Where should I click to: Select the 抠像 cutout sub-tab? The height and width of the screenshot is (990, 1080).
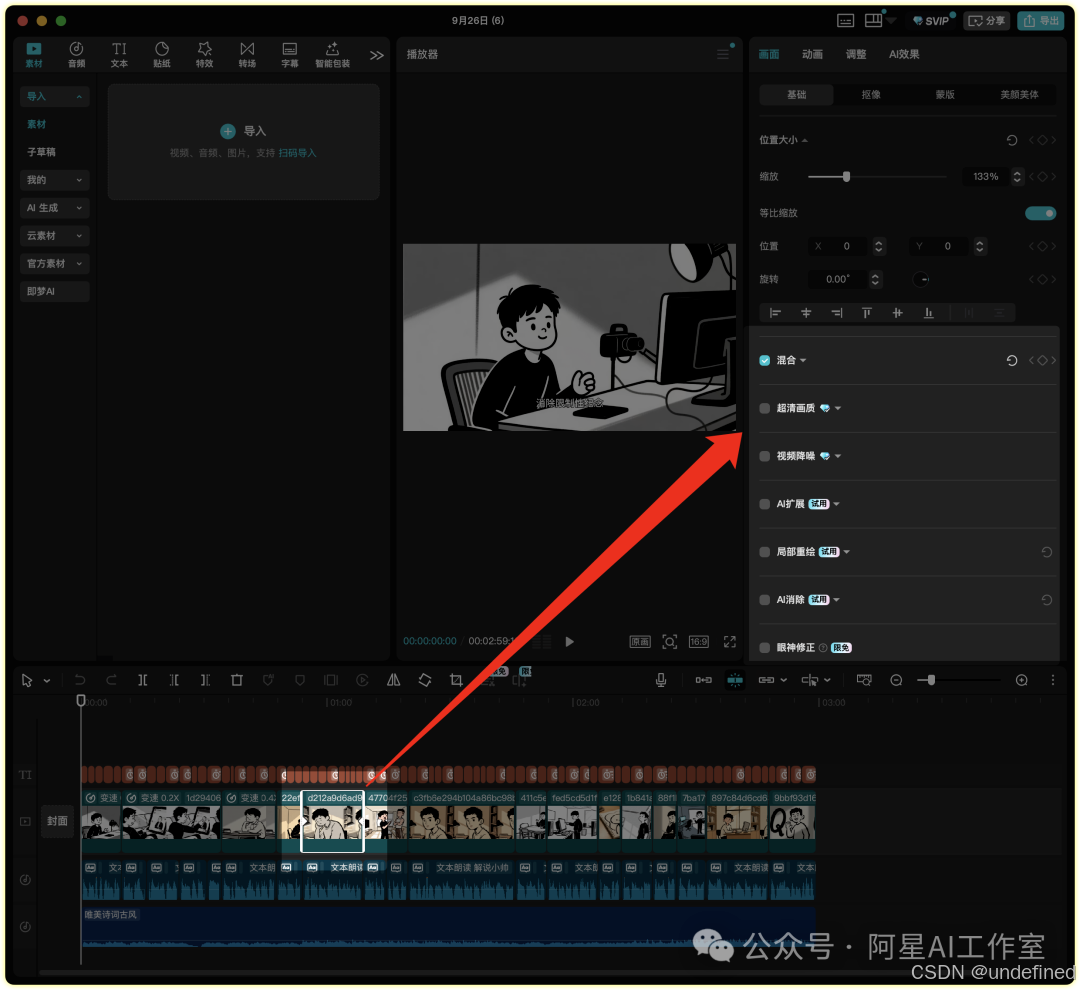tap(871, 94)
